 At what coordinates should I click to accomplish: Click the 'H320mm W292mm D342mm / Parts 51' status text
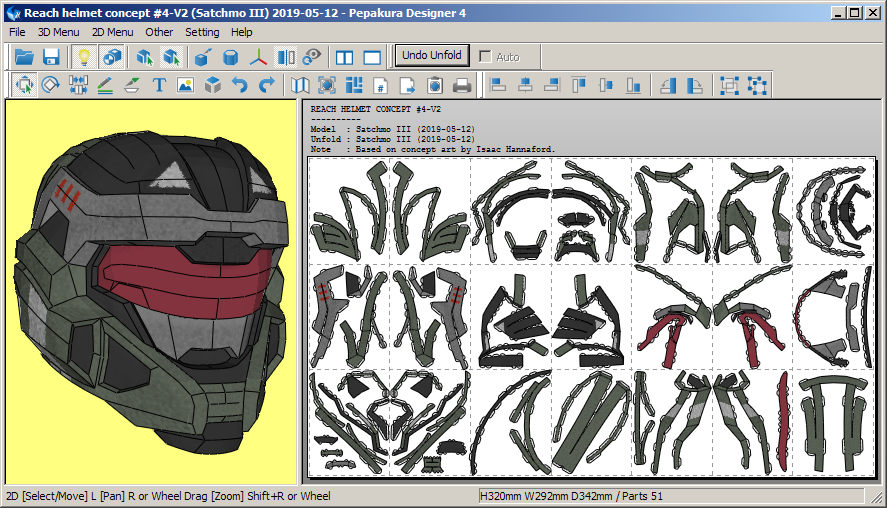[571, 496]
